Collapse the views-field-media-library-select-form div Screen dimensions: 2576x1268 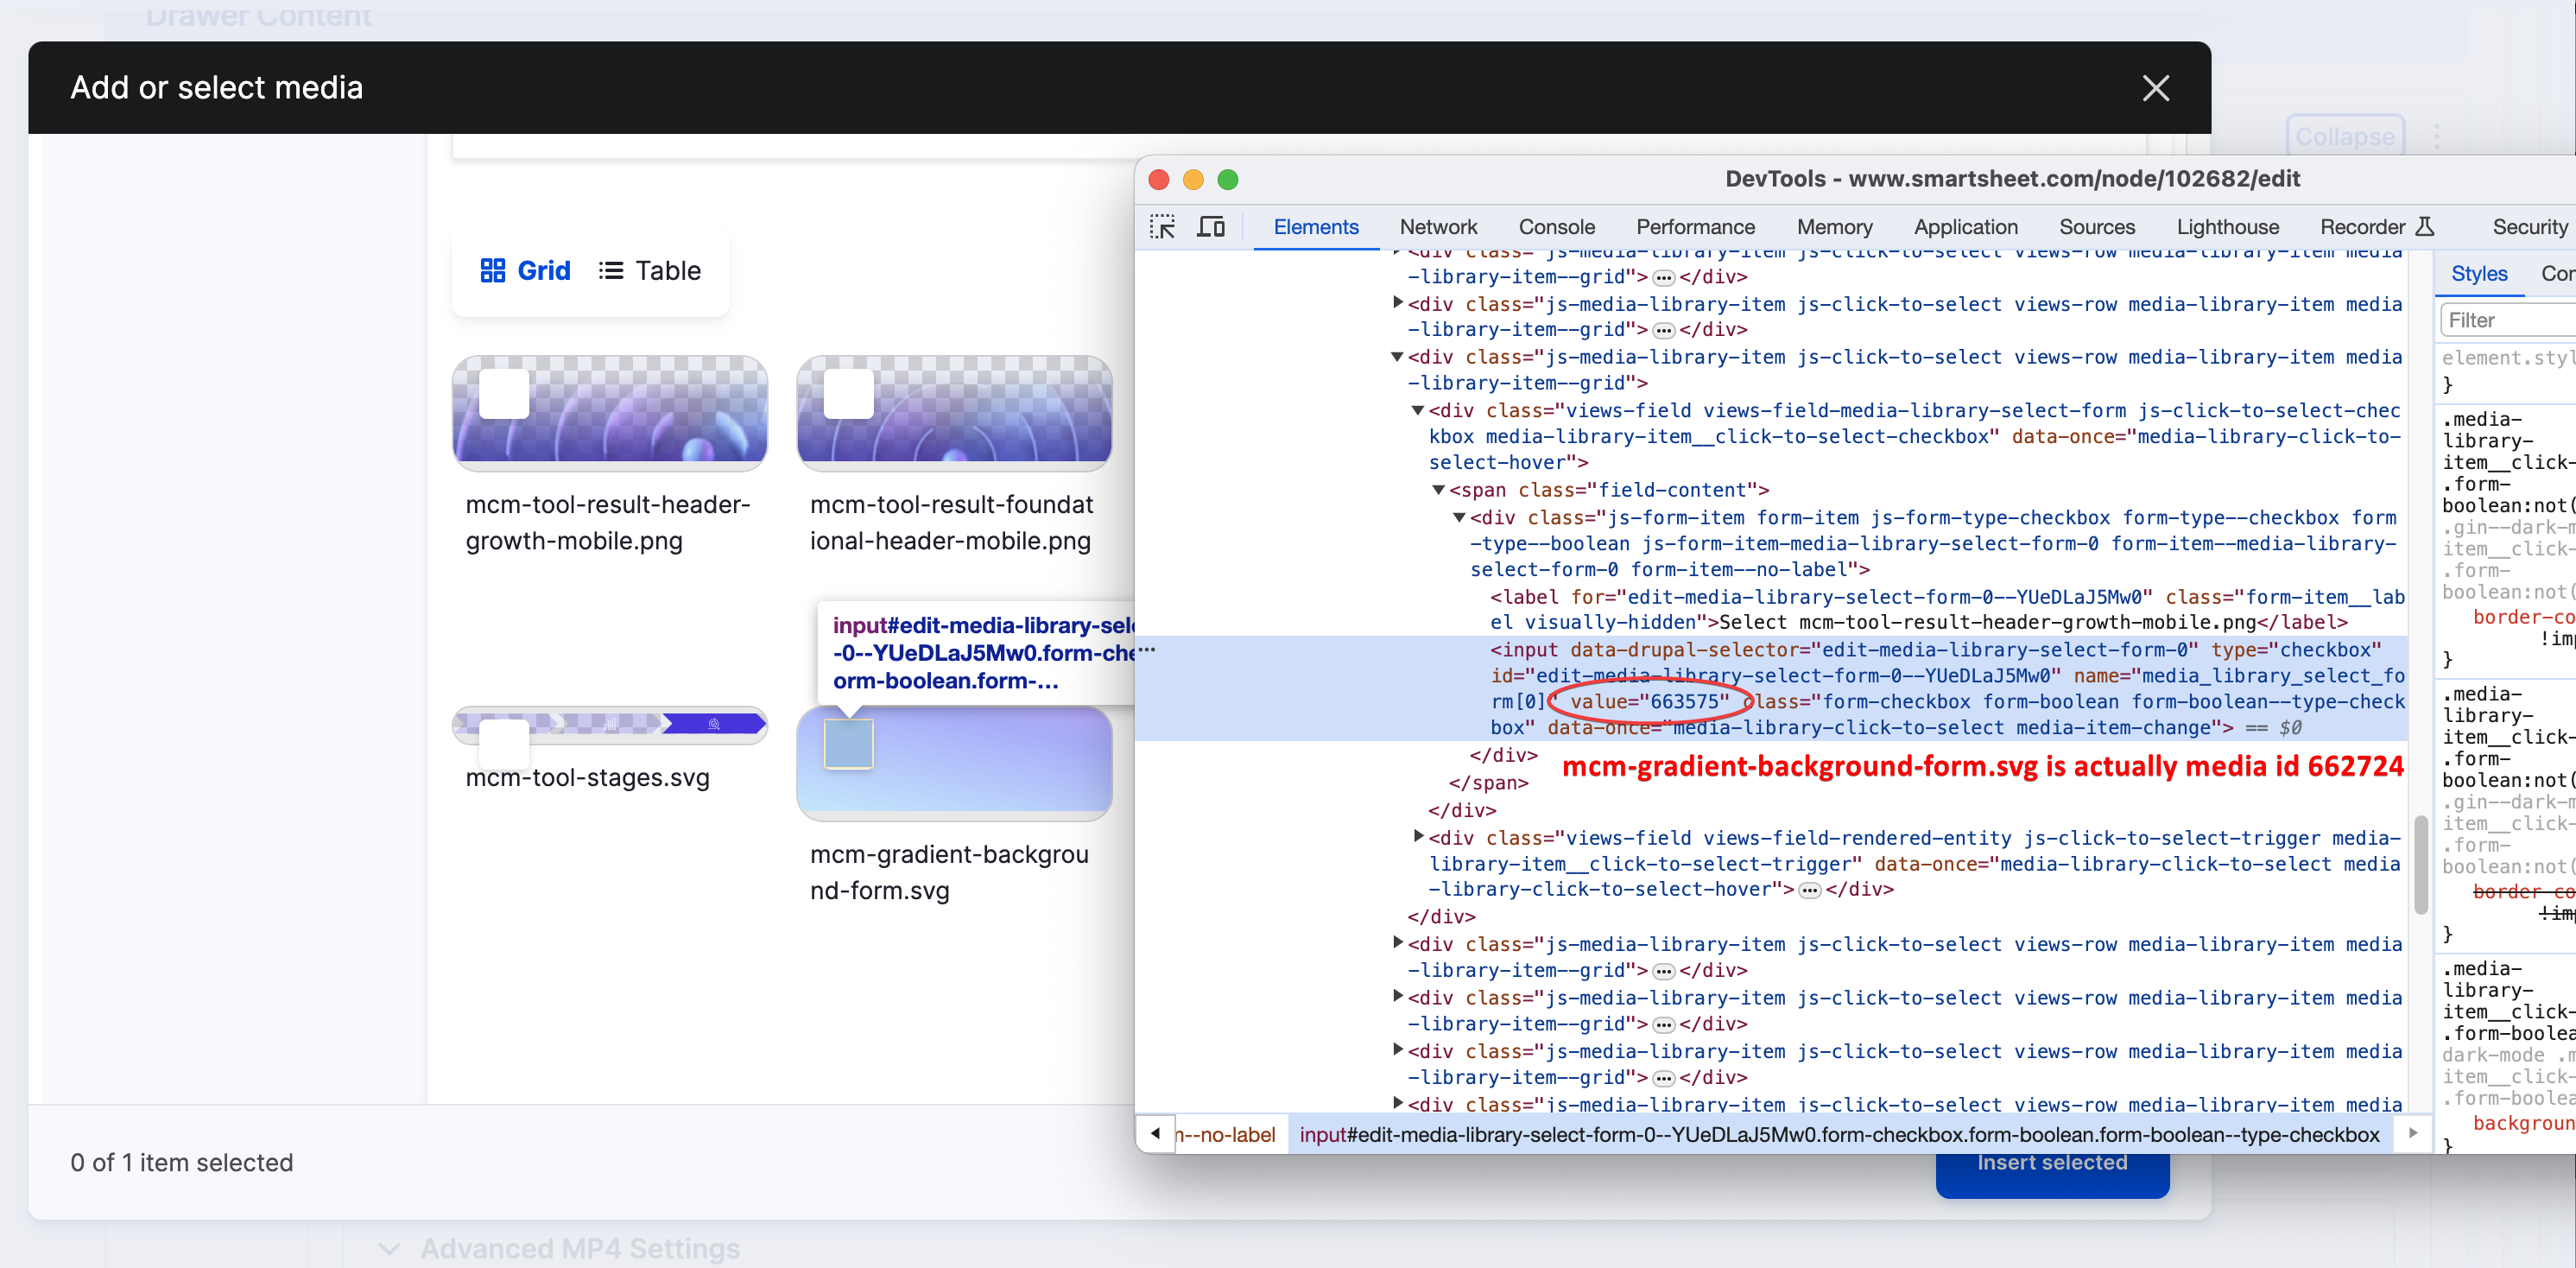coord(1417,410)
